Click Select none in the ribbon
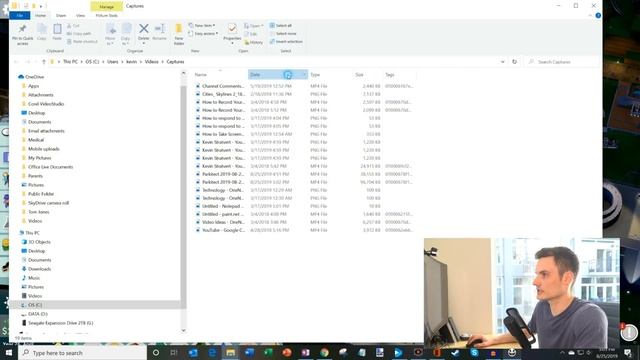Viewport: 640px width, 360px height. click(x=283, y=33)
